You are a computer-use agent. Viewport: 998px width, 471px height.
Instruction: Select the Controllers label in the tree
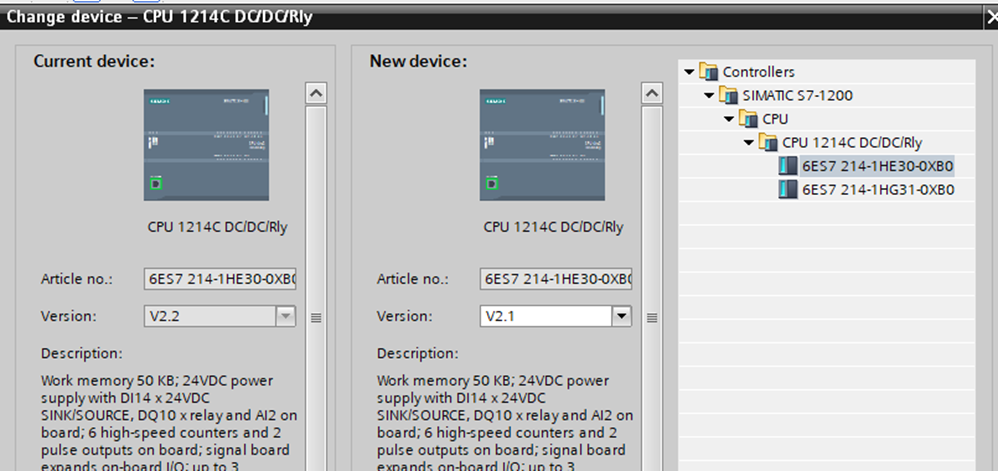[759, 72]
